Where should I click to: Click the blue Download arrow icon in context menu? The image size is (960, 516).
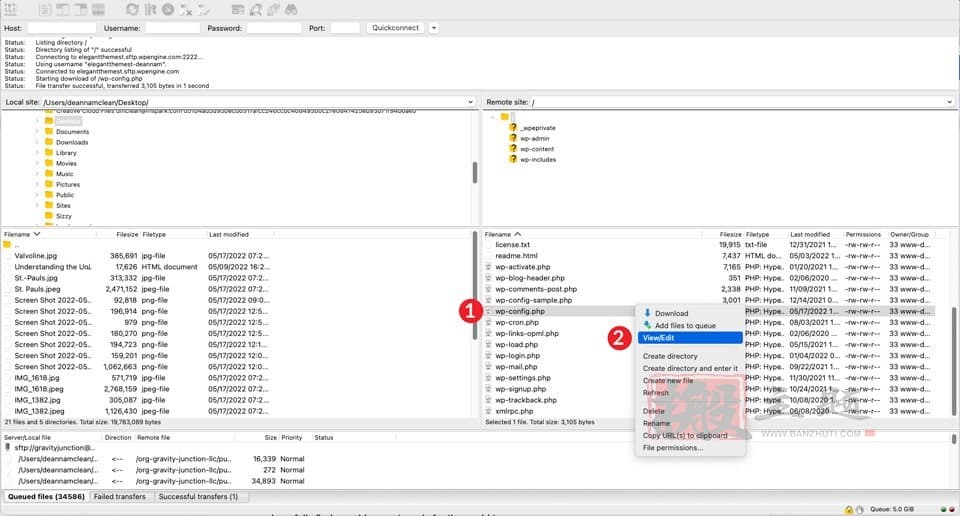coord(647,313)
